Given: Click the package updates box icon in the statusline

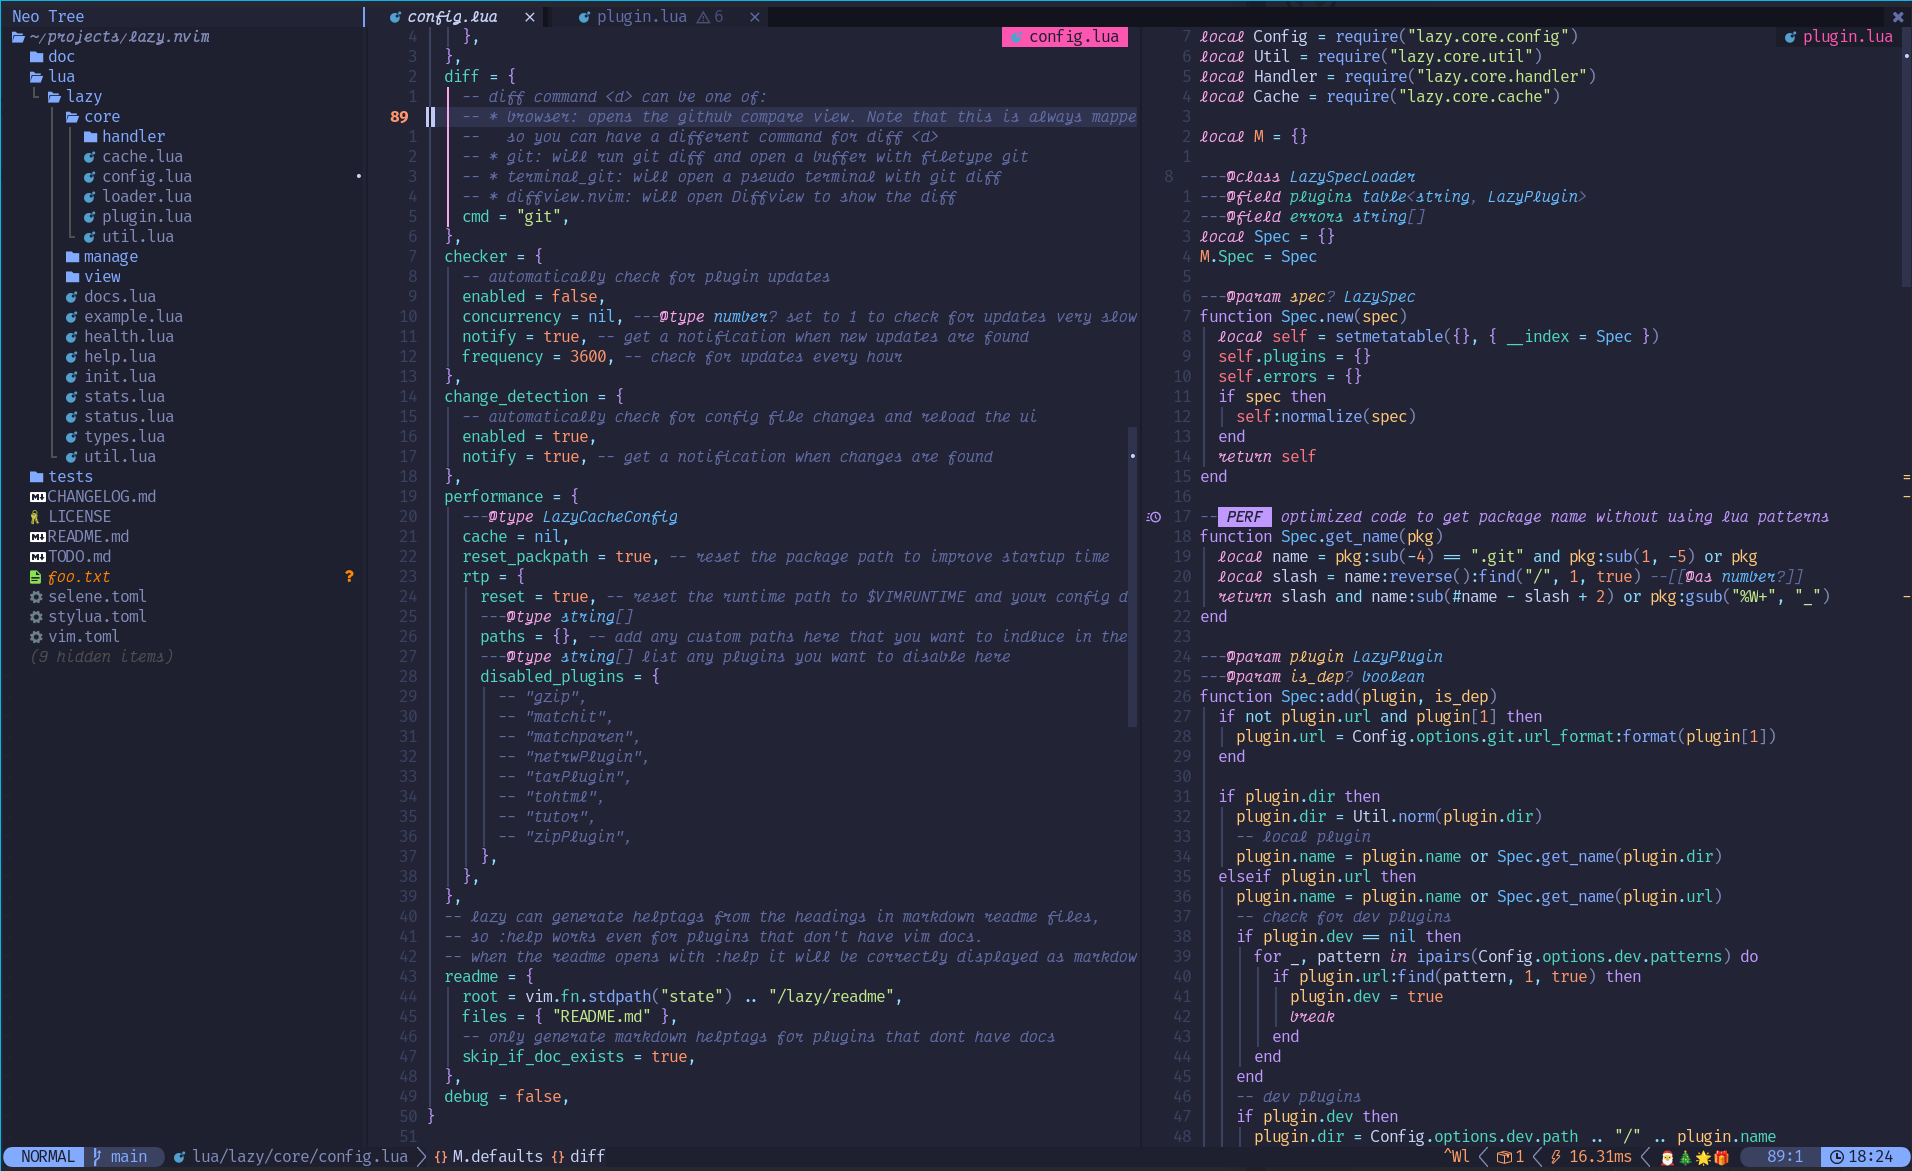Looking at the screenshot, I should tap(1503, 1157).
